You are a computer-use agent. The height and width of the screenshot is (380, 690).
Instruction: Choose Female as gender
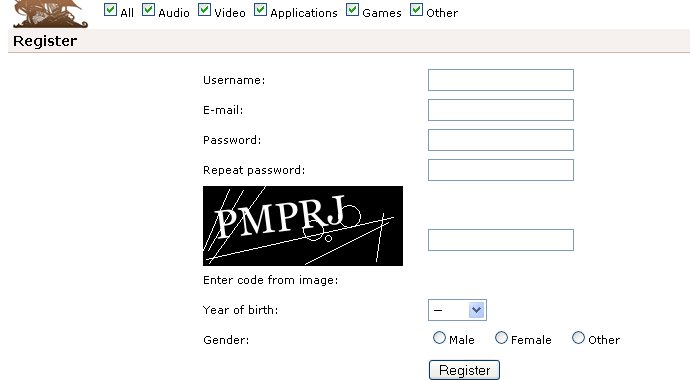pyautogui.click(x=501, y=338)
